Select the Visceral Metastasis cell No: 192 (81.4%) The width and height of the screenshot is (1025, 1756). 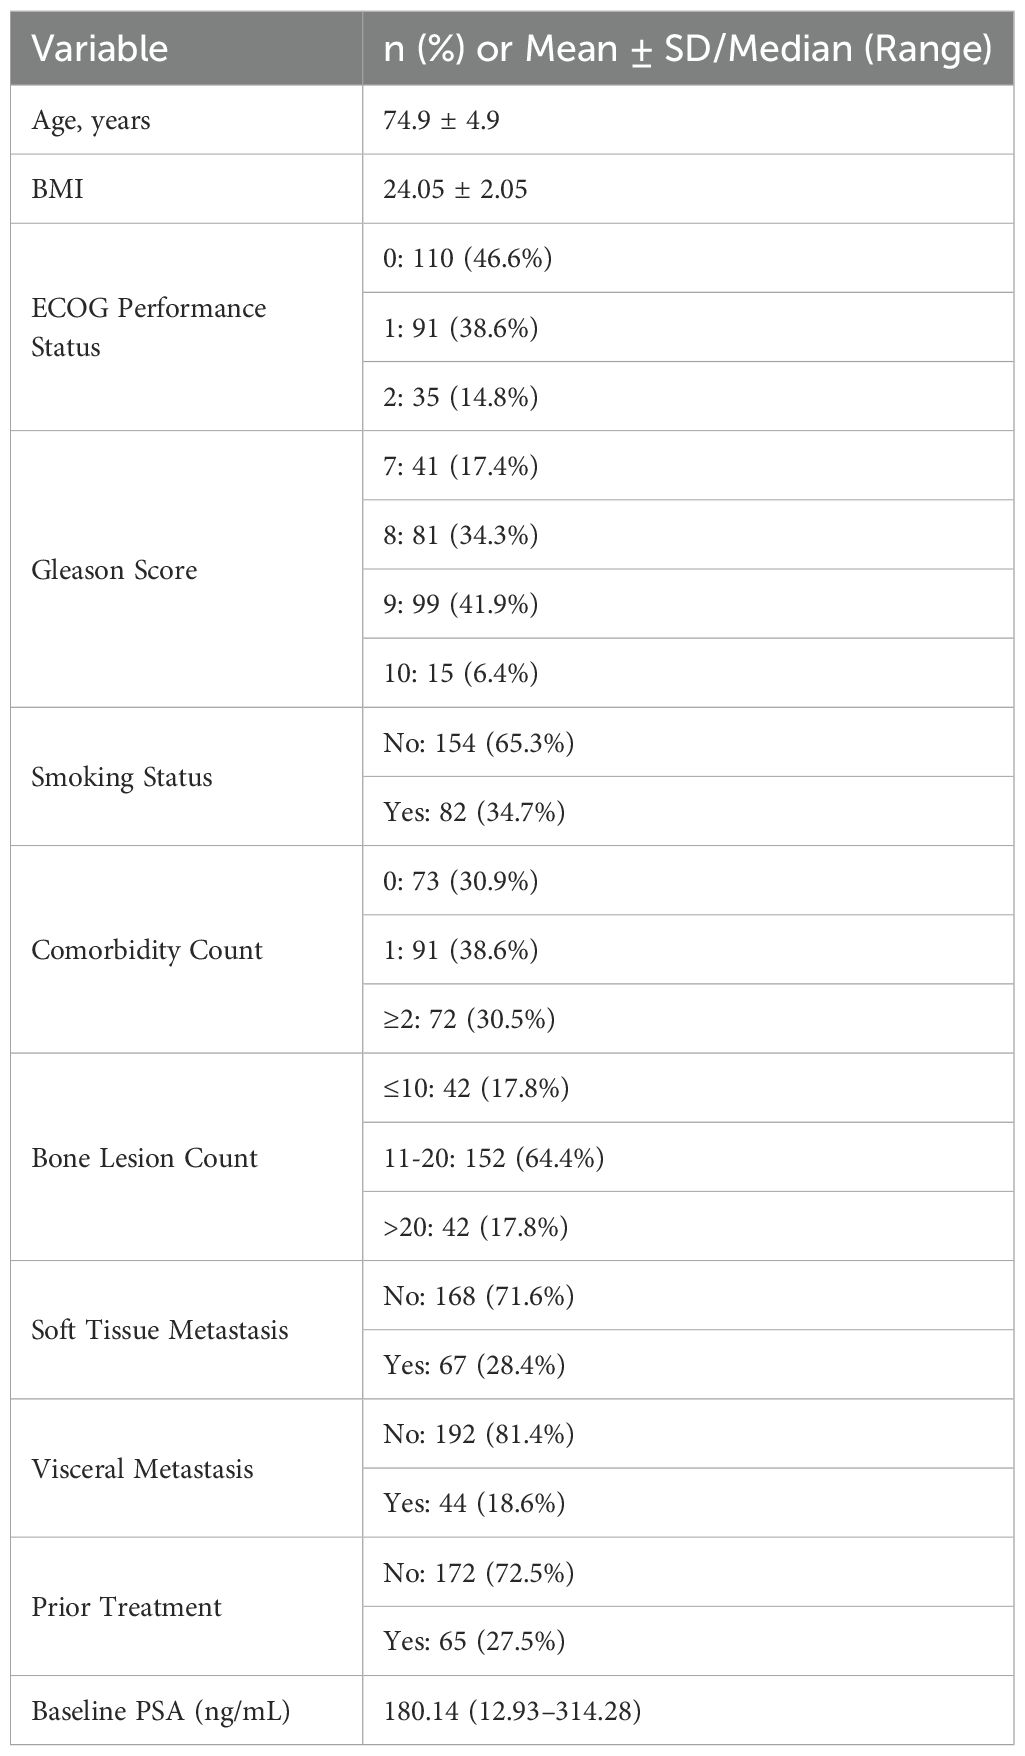pos(478,1434)
